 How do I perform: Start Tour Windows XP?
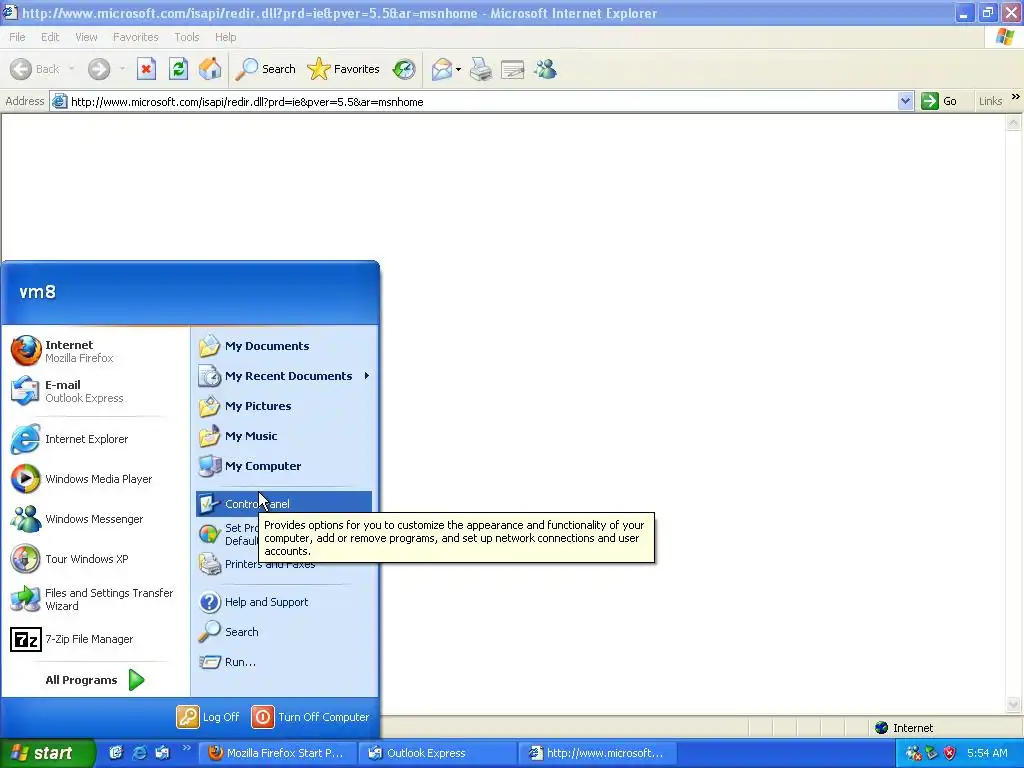(95, 559)
